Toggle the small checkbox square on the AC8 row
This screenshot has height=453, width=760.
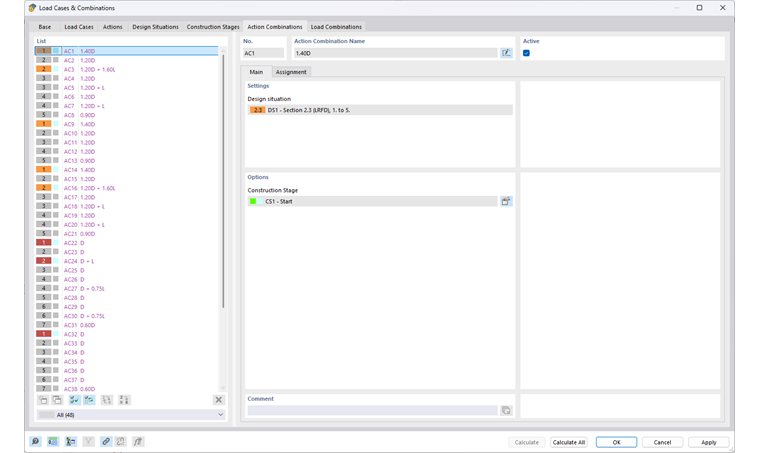point(56,115)
